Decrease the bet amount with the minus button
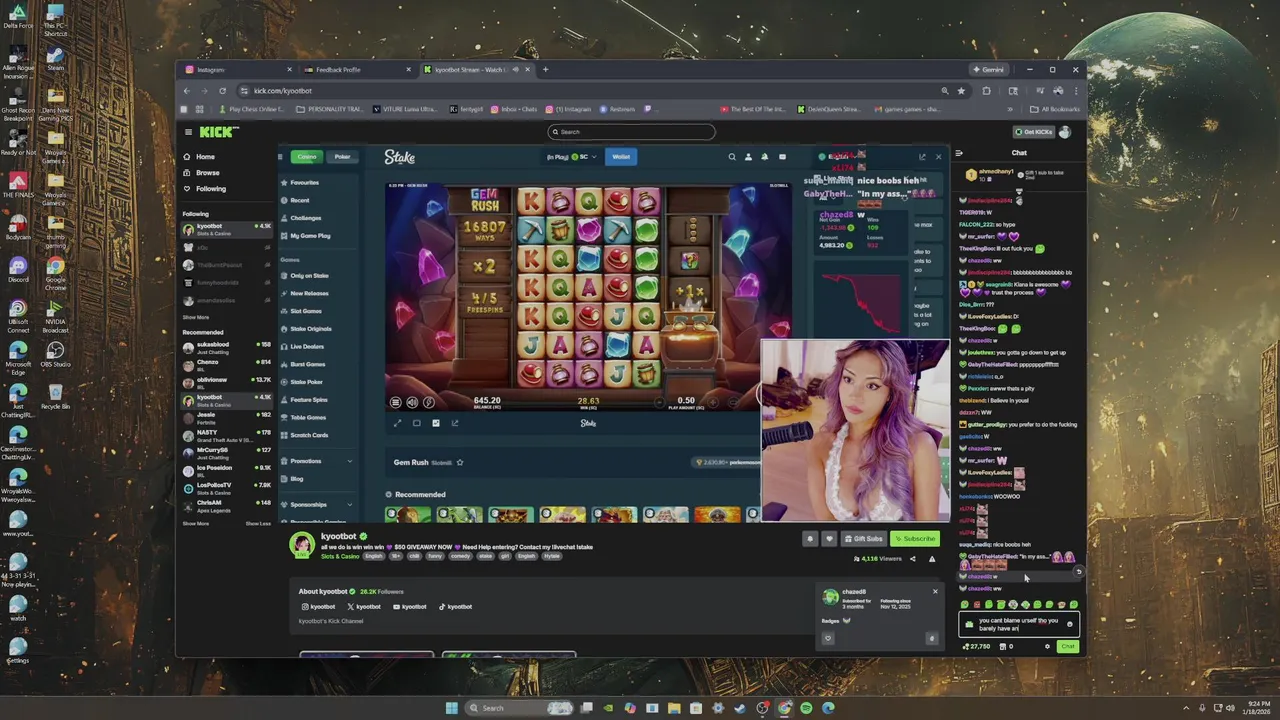 [x=659, y=402]
